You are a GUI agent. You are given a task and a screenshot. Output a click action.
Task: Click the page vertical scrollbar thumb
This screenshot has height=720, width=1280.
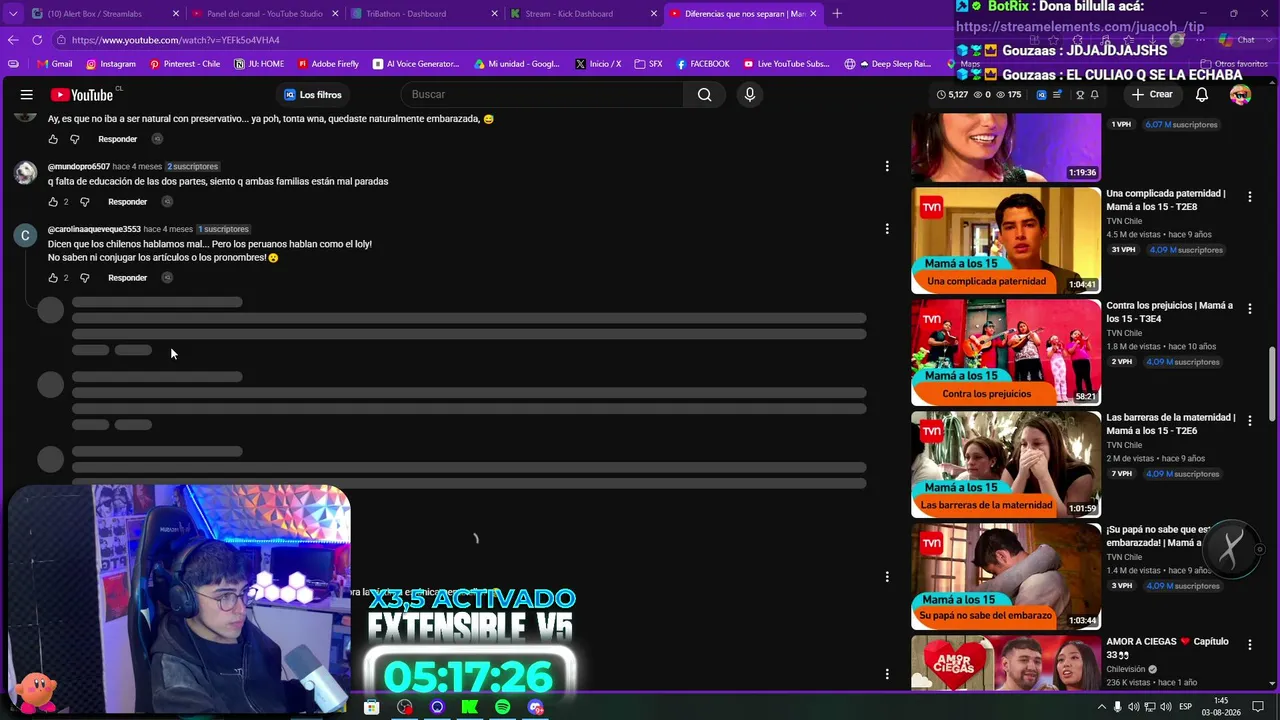1272,384
